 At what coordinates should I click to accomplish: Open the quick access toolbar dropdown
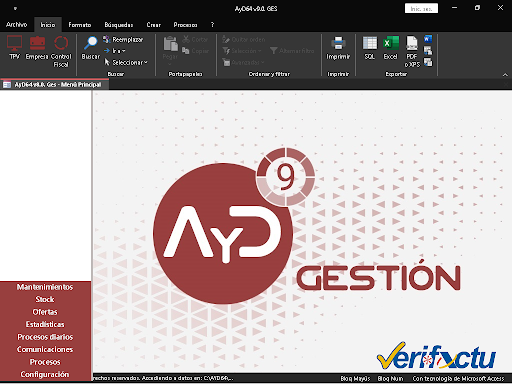15,9
